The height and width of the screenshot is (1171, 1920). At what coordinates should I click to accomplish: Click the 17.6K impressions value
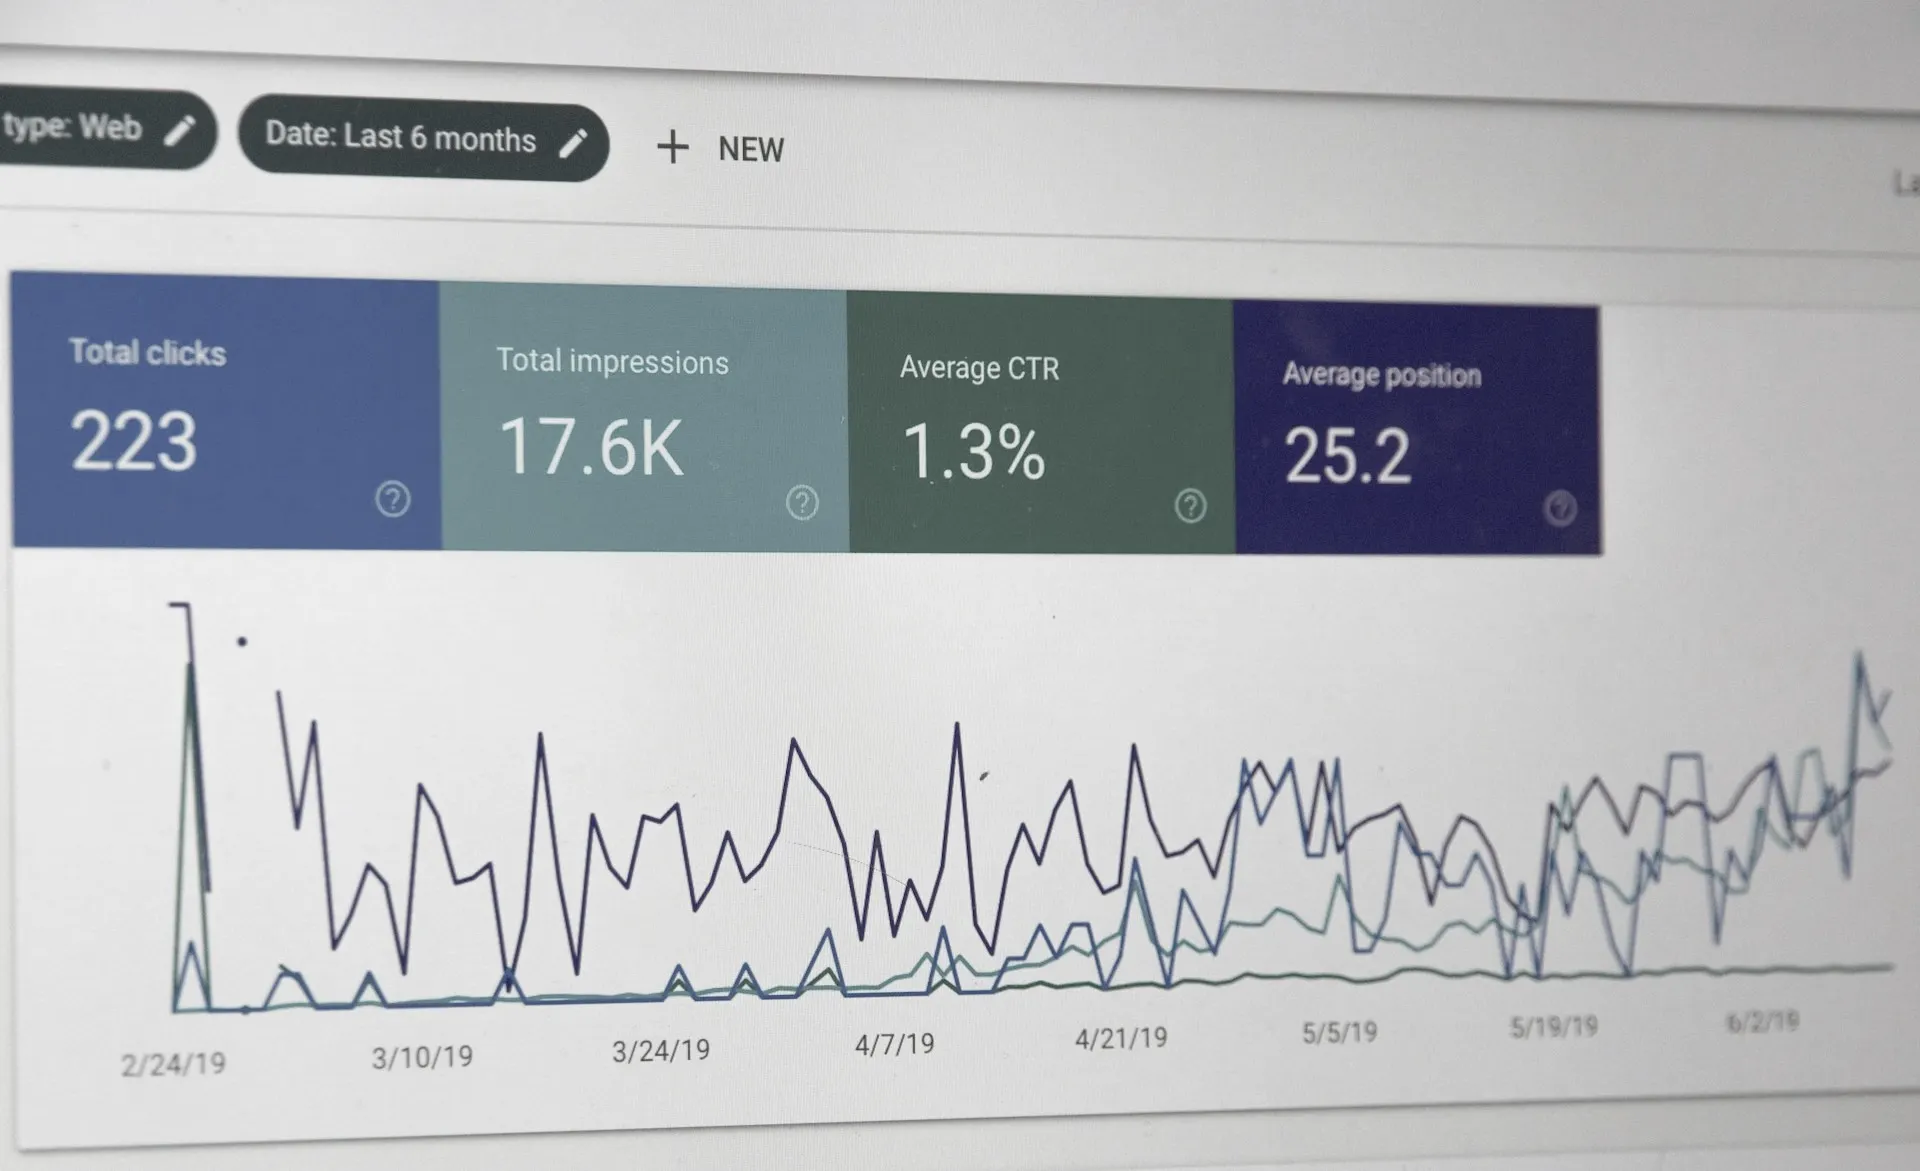coord(591,447)
